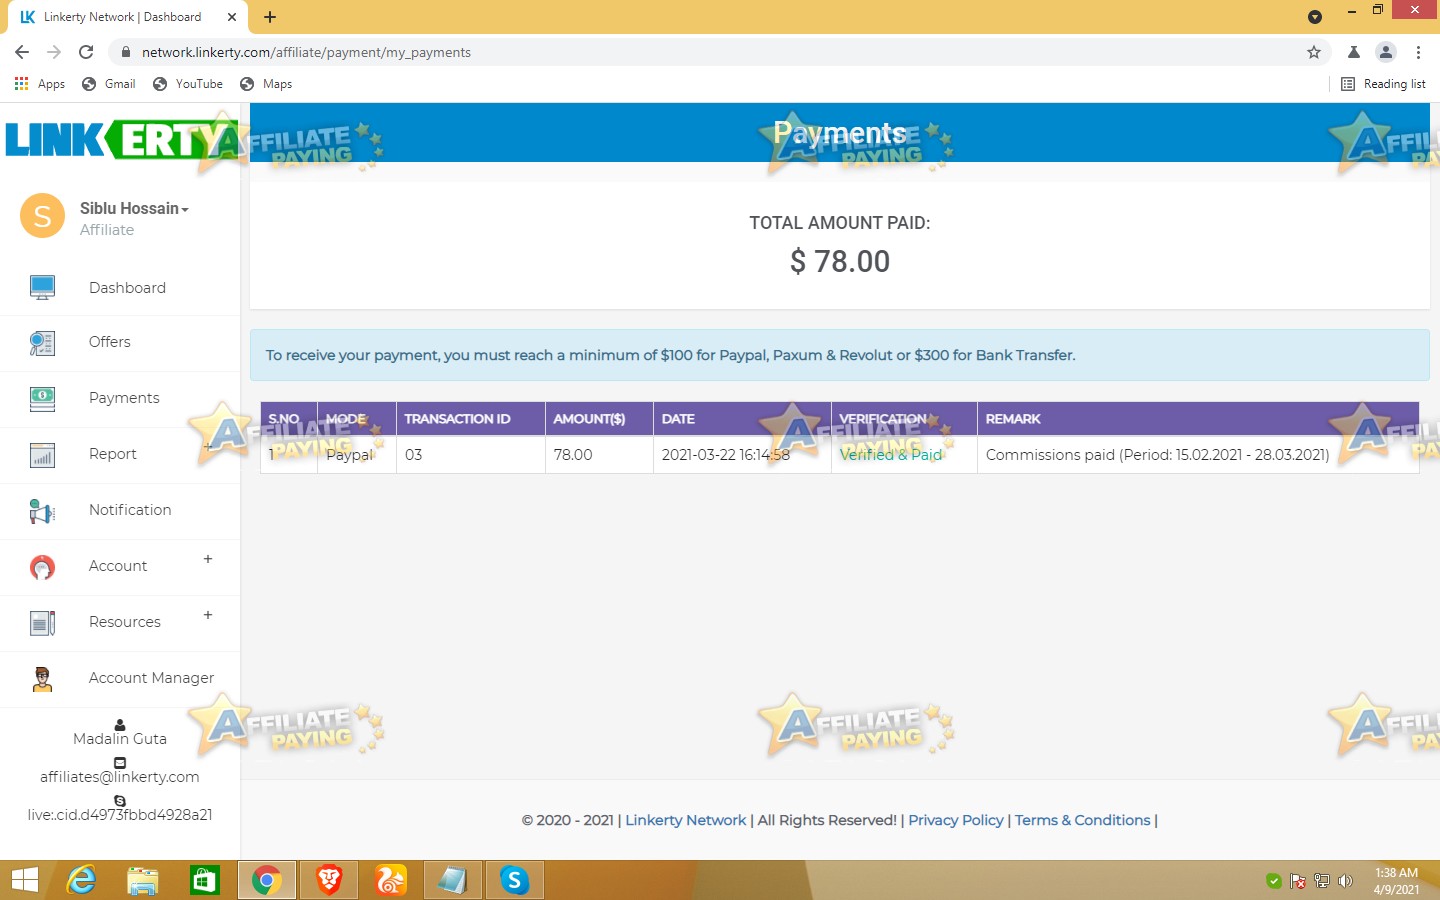Reload the page with the refresh icon
1440x900 pixels.
86,52
